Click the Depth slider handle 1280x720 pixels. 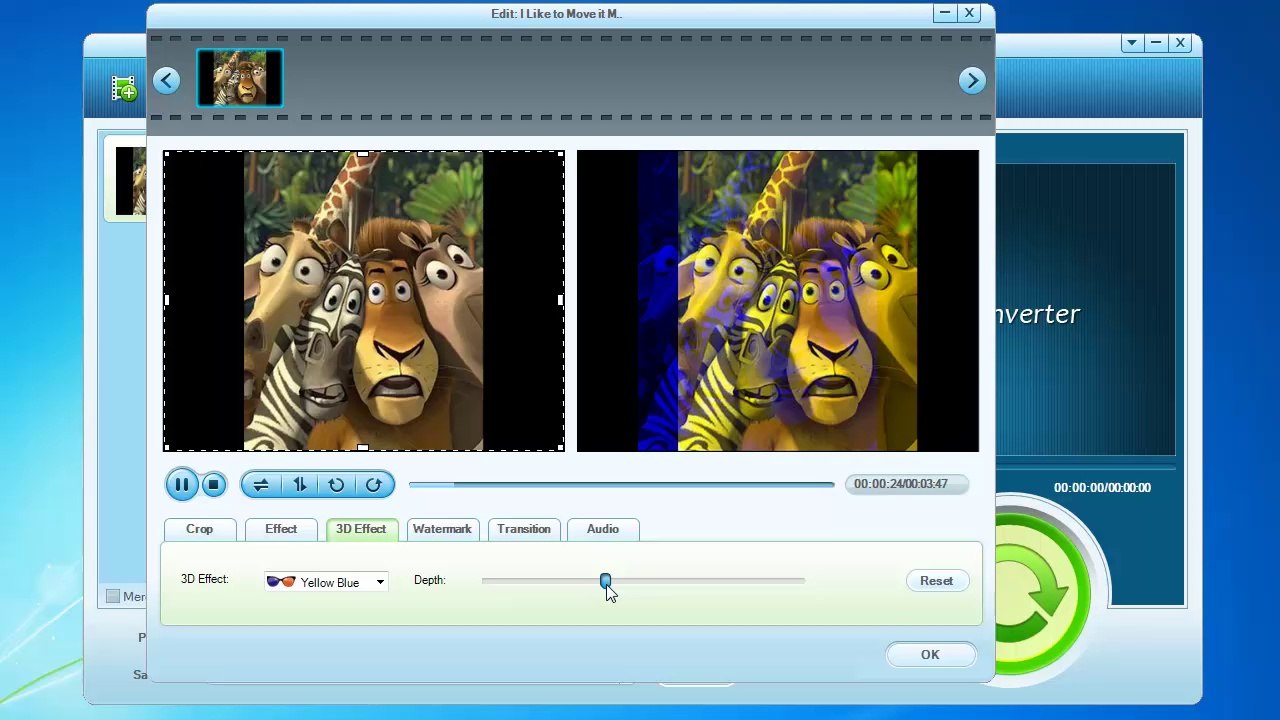point(605,581)
